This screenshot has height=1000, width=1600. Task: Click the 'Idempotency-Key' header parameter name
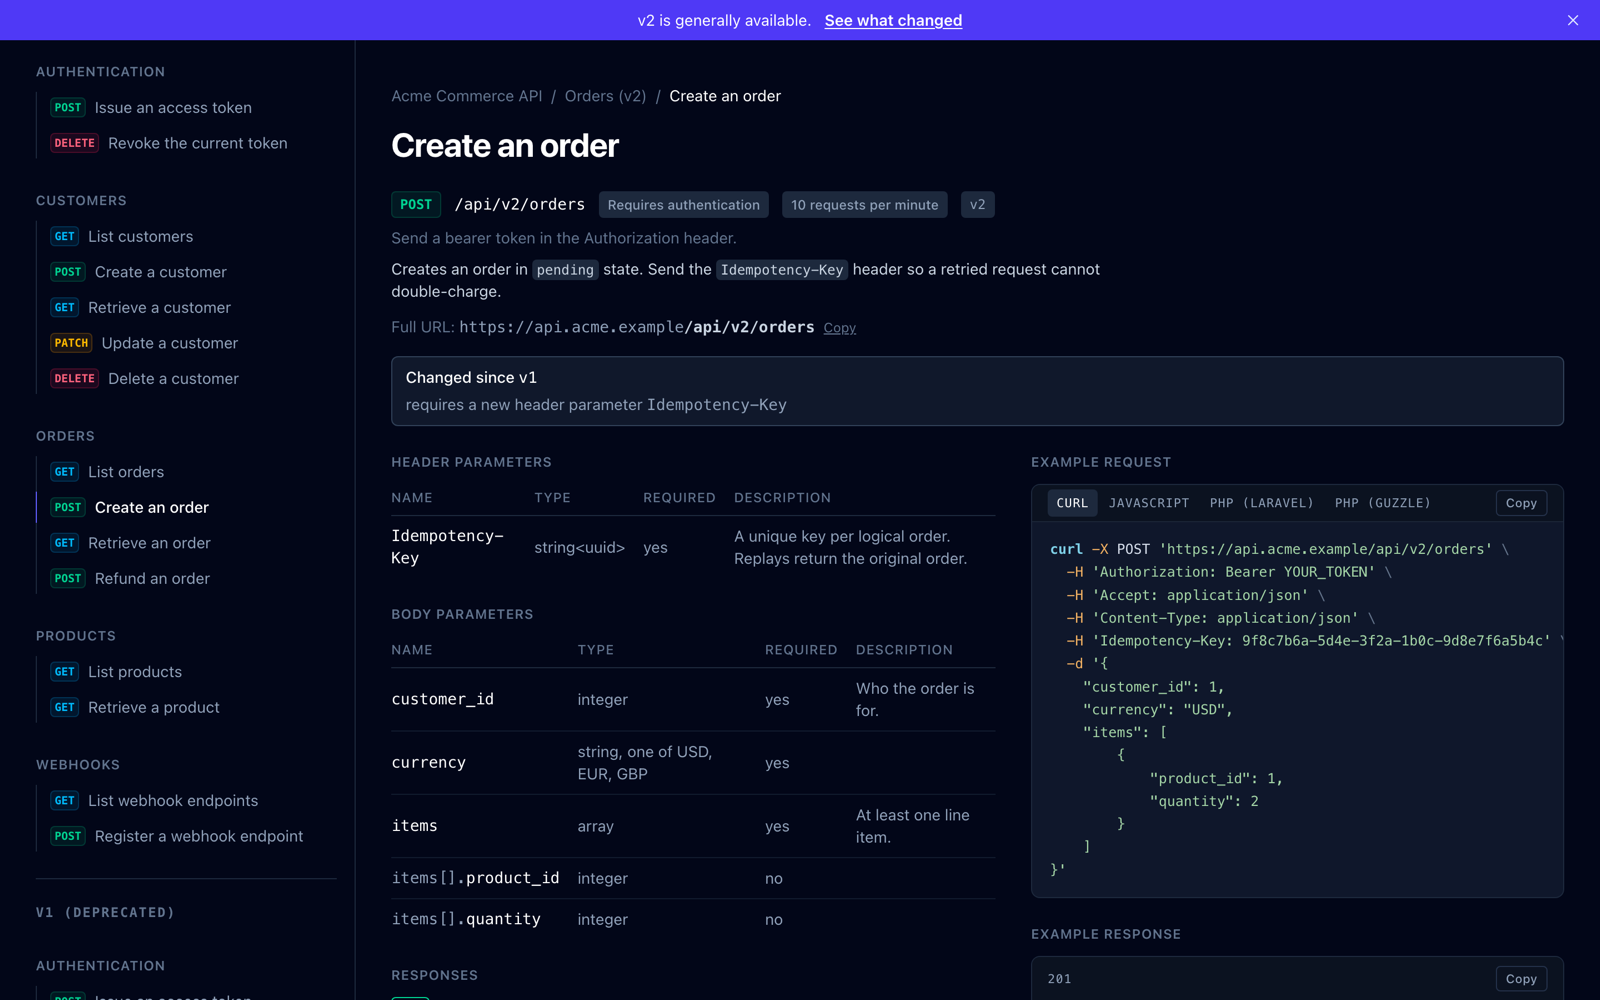click(x=447, y=547)
